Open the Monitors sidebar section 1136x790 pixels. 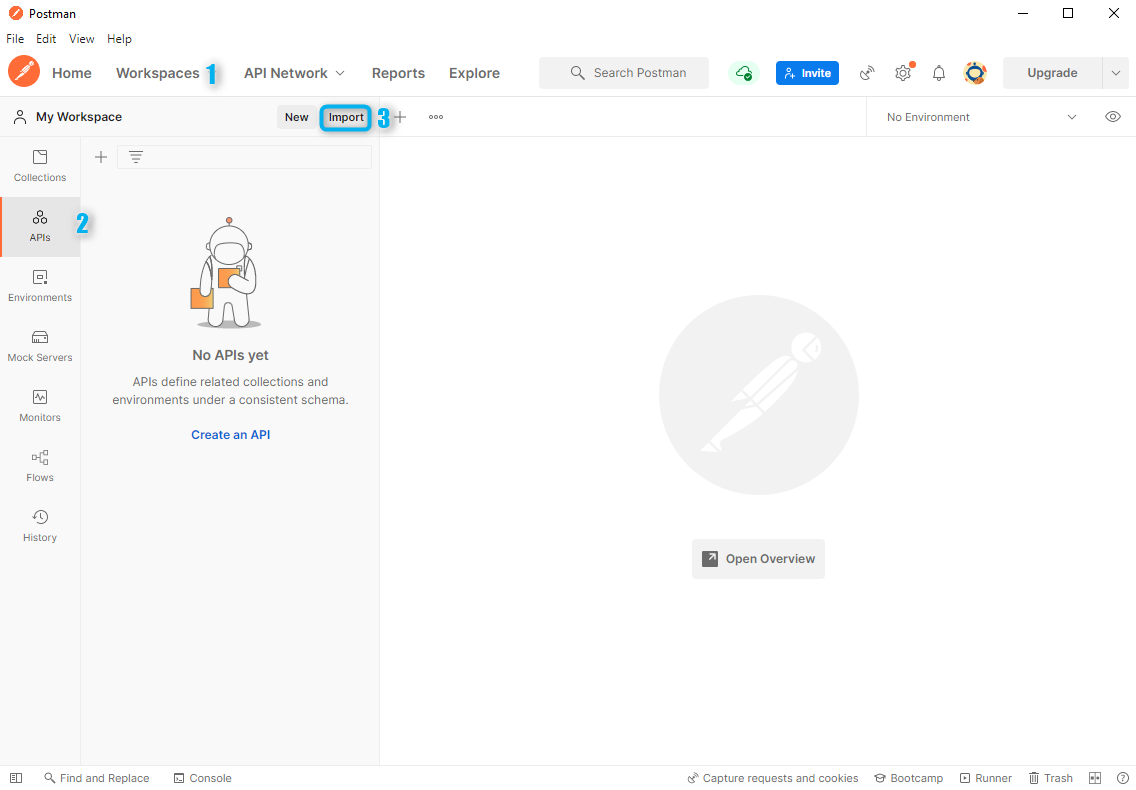[40, 406]
